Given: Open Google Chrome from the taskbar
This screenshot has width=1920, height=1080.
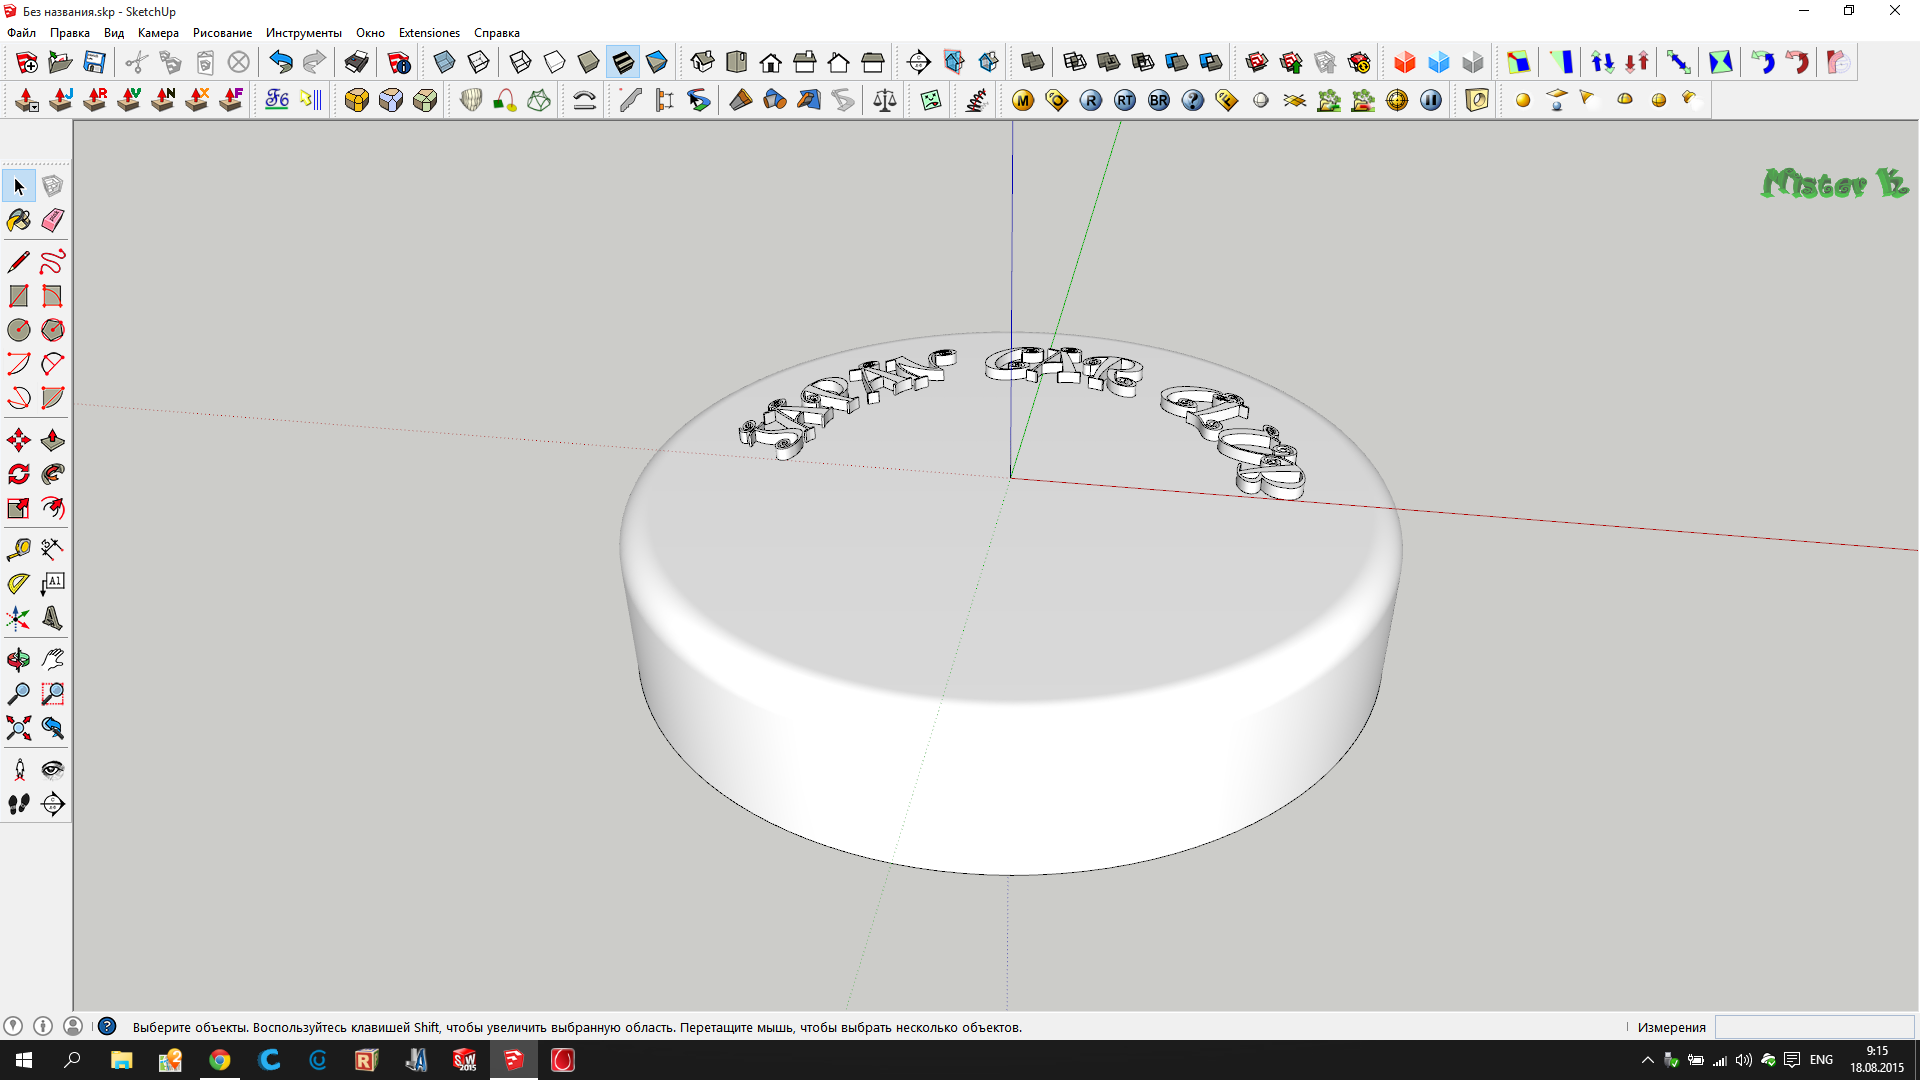Looking at the screenshot, I should 220,1060.
